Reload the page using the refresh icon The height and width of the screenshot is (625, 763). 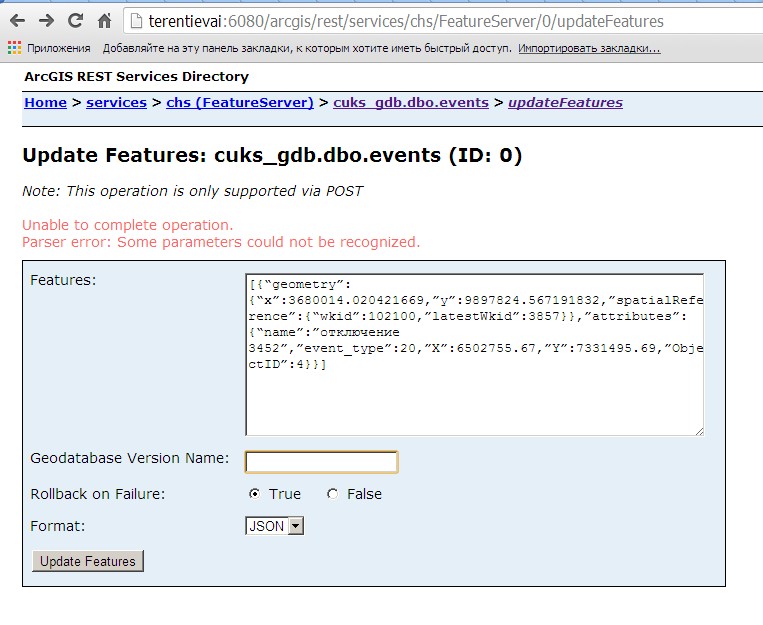click(x=75, y=20)
